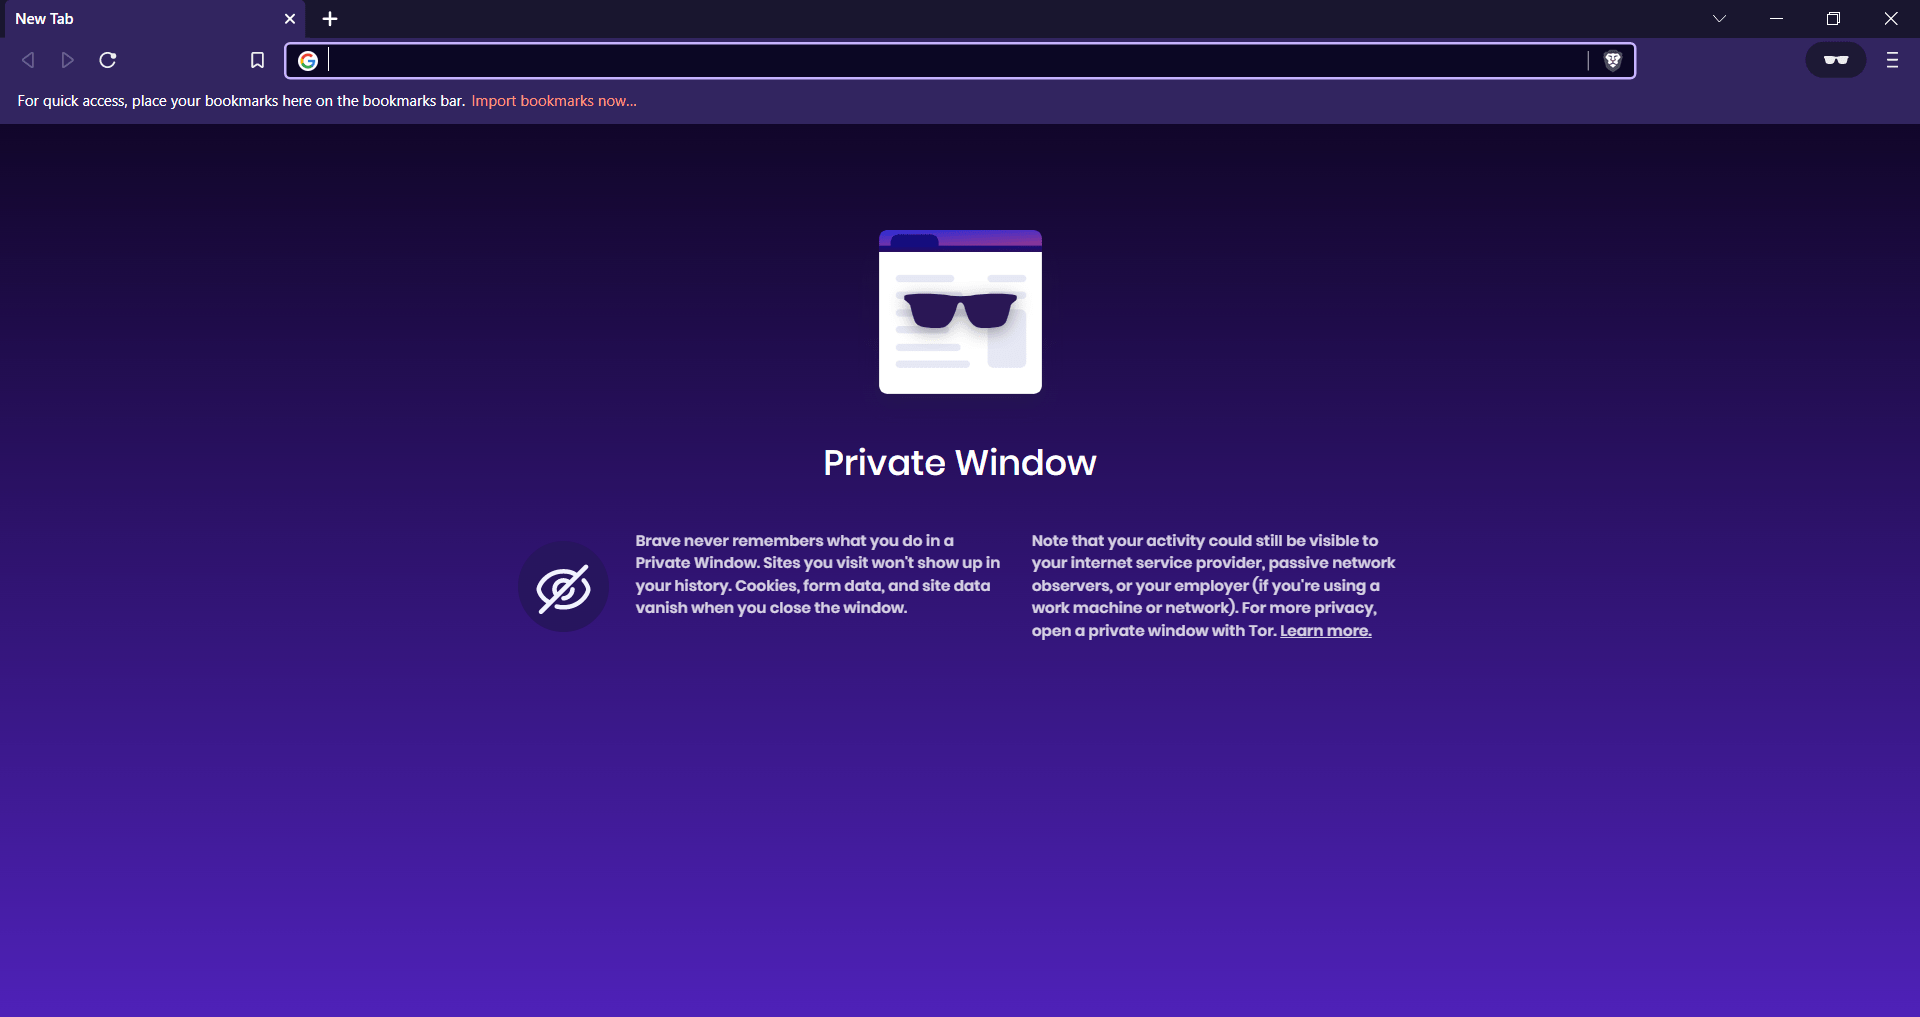Click the Private Window heading

click(x=960, y=463)
